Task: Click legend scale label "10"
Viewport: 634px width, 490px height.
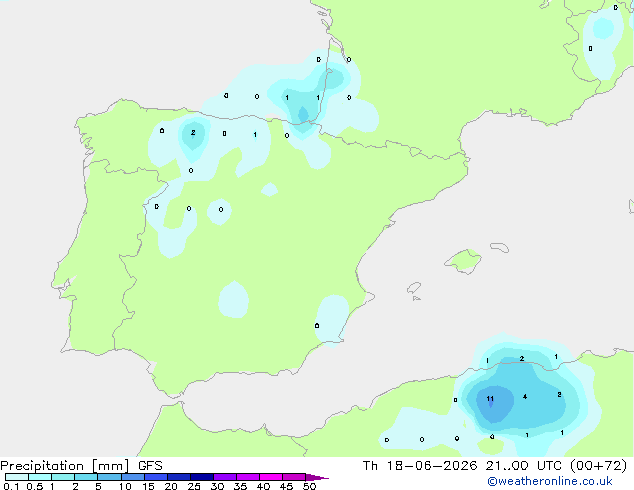Action: click(125, 486)
